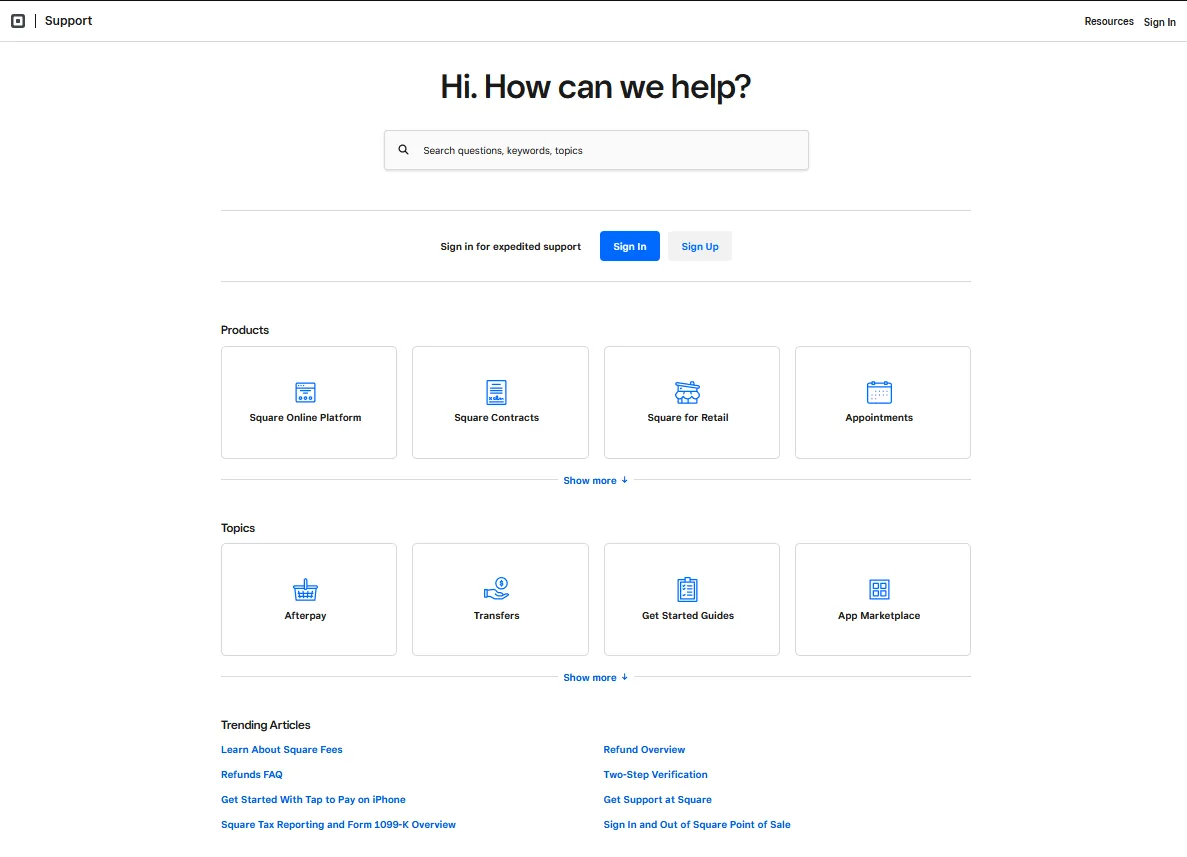The height and width of the screenshot is (857, 1187).
Task: Open Appointments calendar icon
Action: 879,392
